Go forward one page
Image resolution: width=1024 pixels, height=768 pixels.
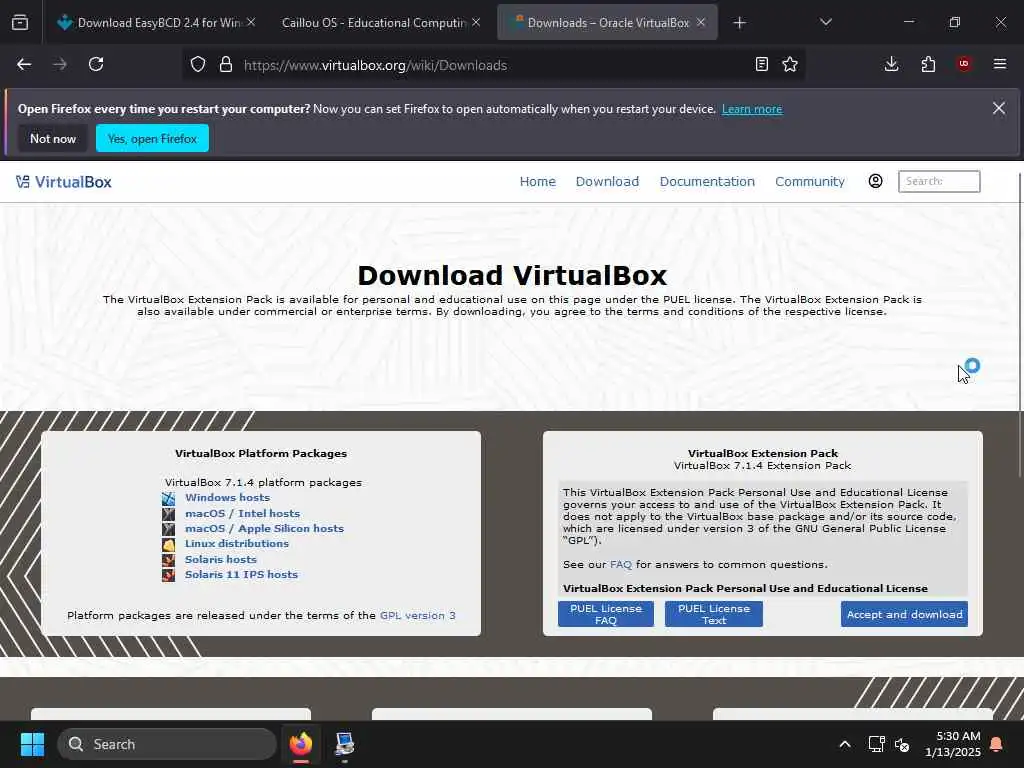point(59,64)
